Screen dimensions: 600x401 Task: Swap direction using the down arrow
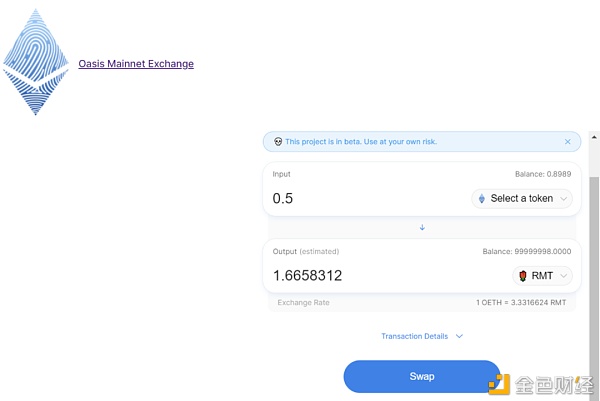[x=422, y=227]
